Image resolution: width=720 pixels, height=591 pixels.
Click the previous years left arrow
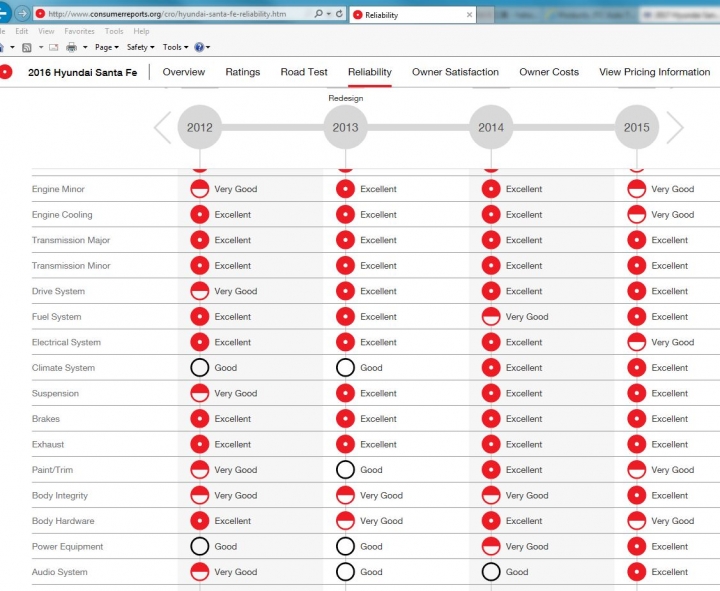163,127
